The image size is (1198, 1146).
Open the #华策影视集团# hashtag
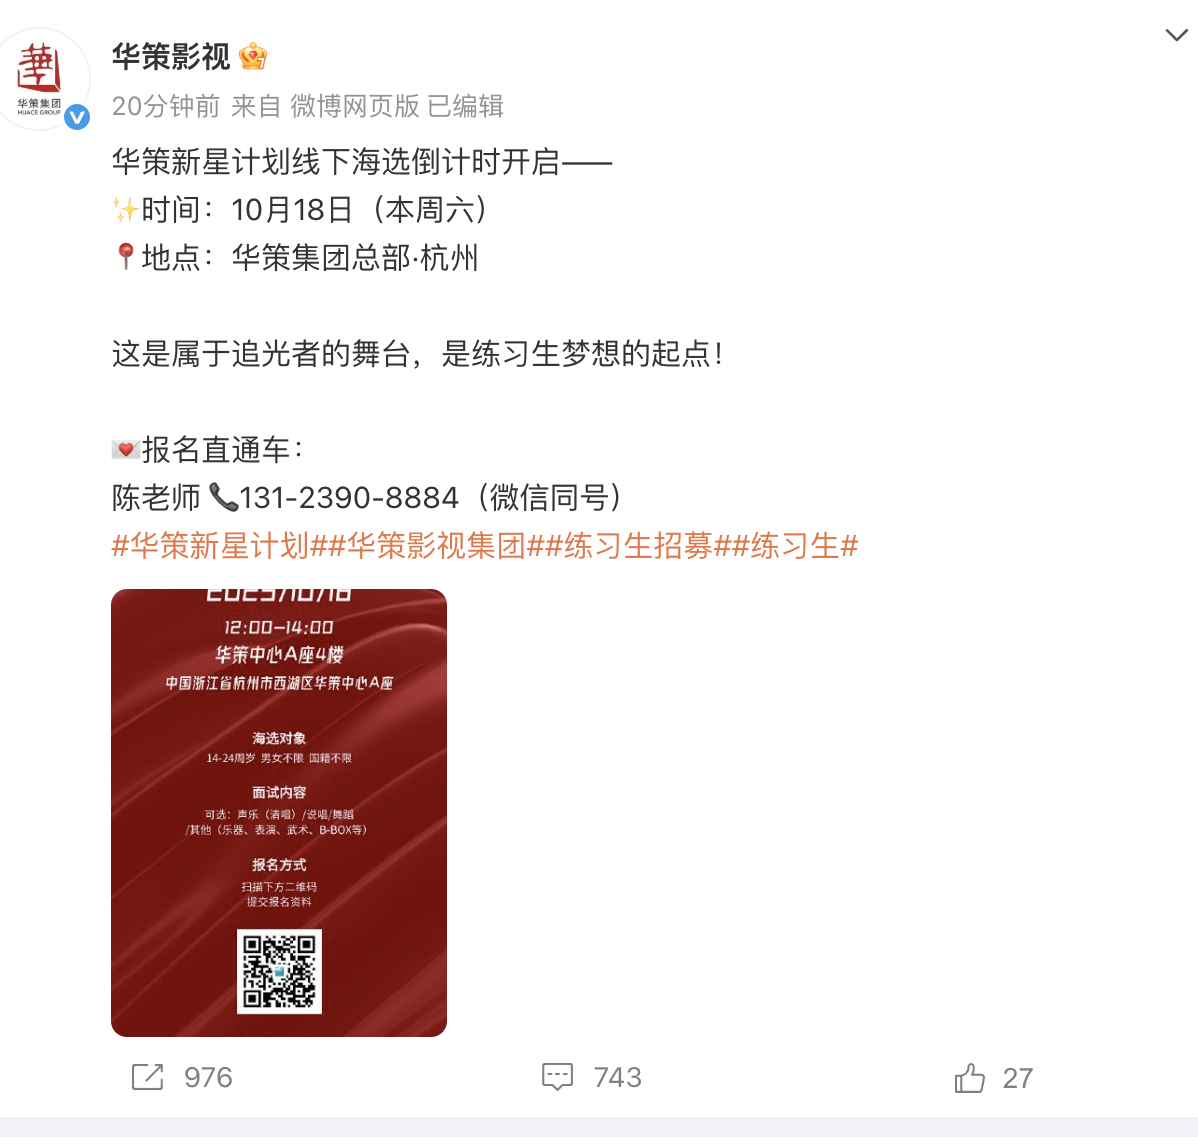(436, 545)
